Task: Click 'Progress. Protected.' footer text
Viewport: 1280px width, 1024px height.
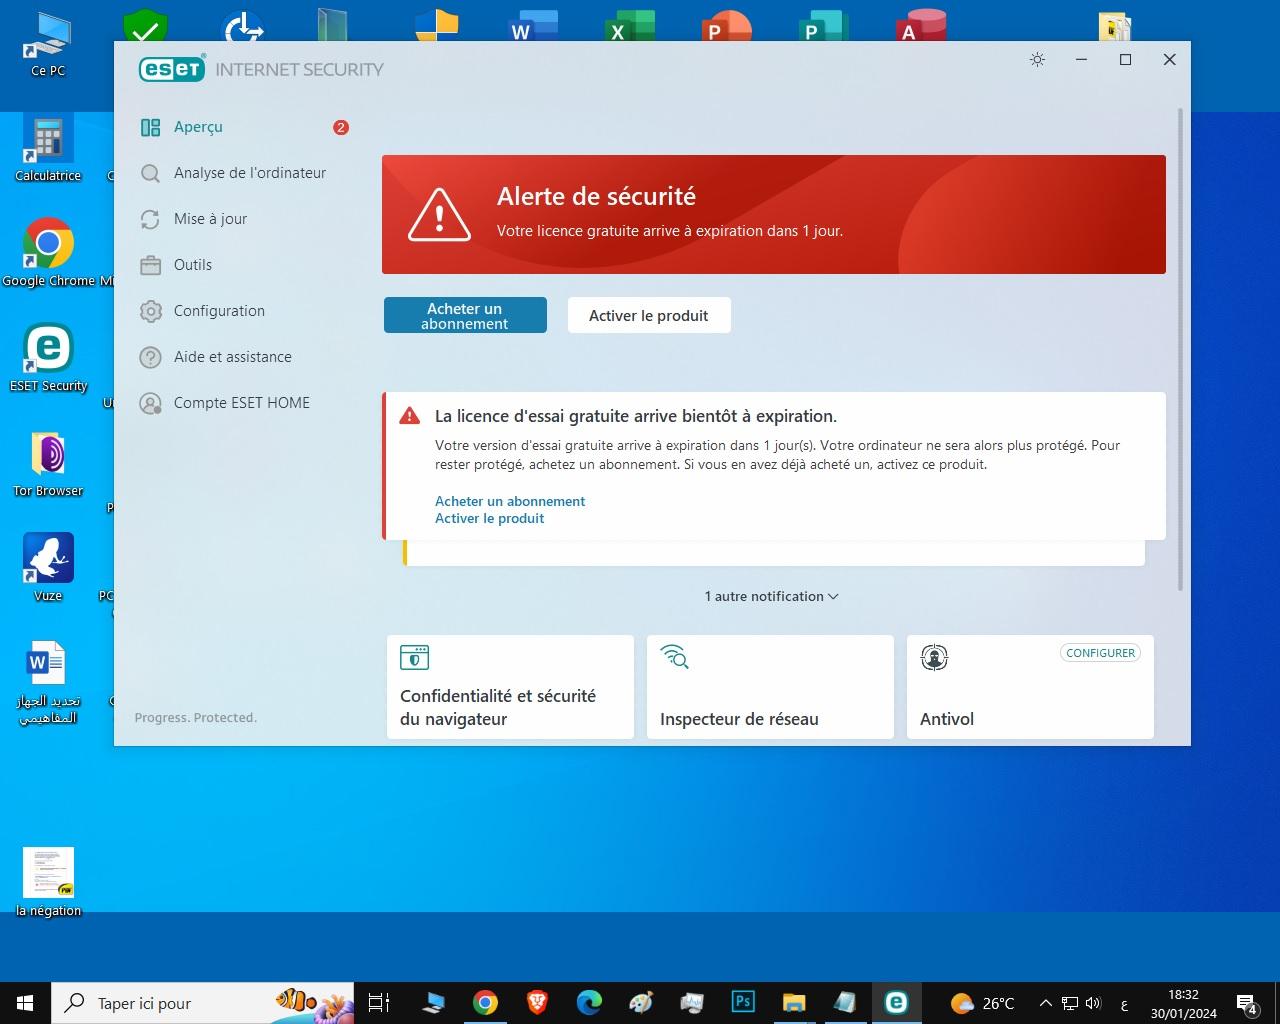Action: 195,717
